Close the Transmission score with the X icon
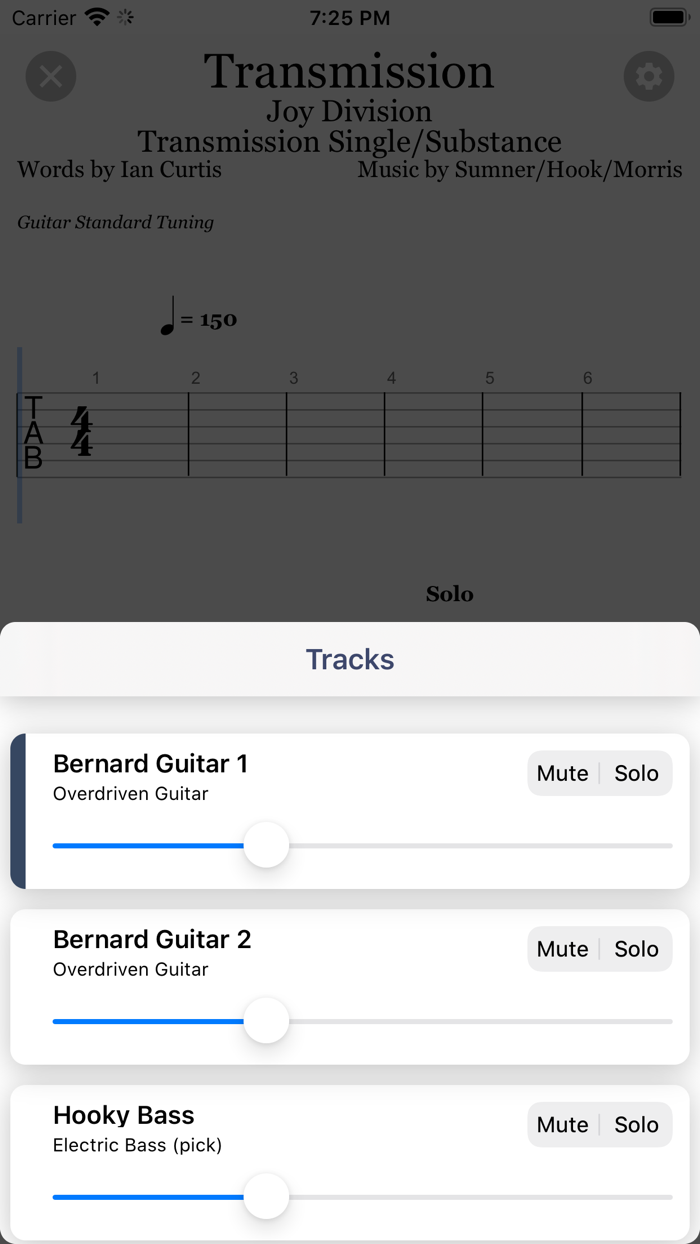The width and height of the screenshot is (700, 1244). (x=51, y=76)
